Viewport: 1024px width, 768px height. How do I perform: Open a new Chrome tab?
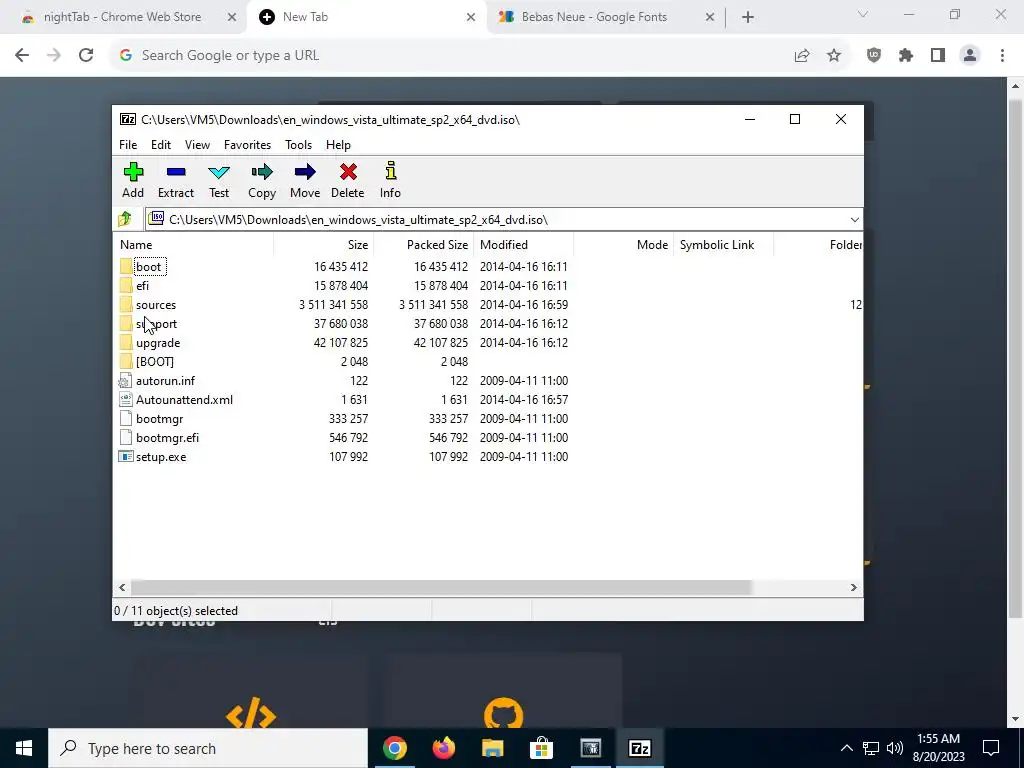(748, 17)
